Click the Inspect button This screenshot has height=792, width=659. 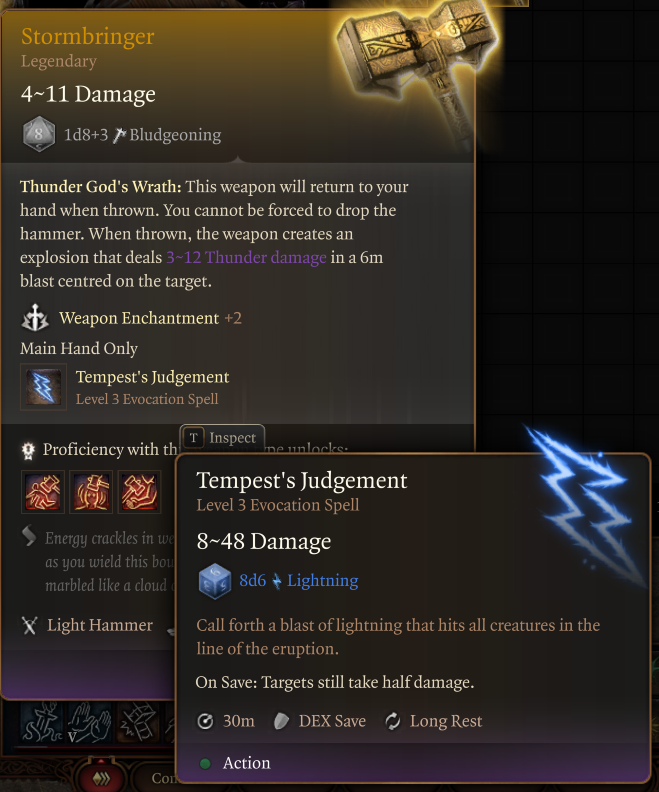(222, 437)
